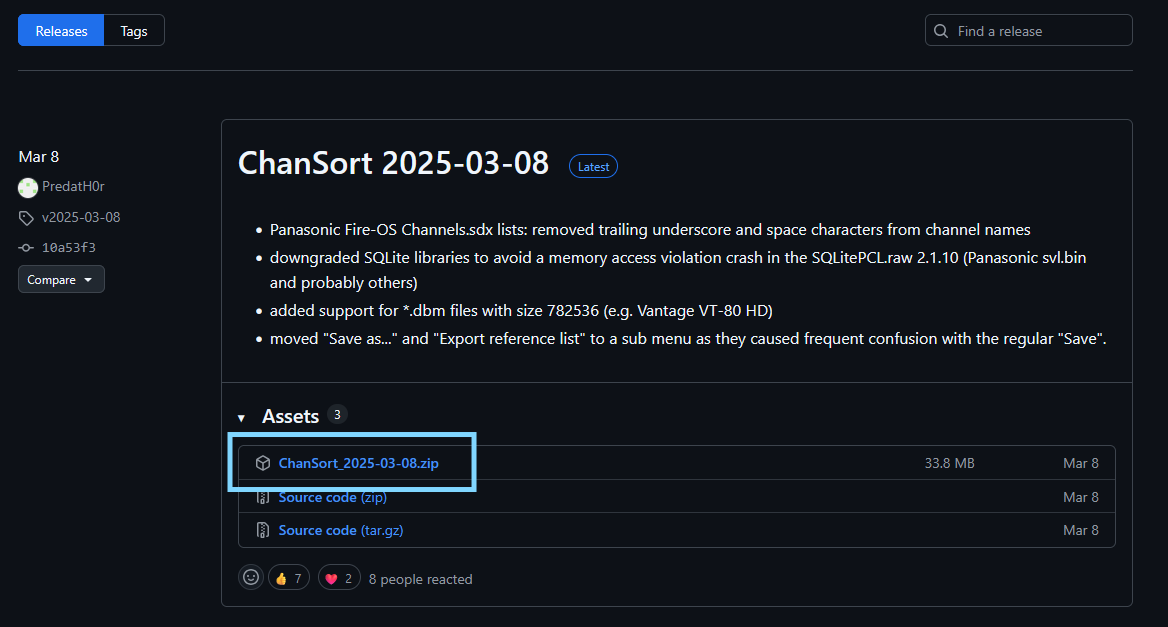The image size is (1168, 627).
Task: Click Mar 8 date in Source code (tar.gz) row
Action: [x=1081, y=530]
